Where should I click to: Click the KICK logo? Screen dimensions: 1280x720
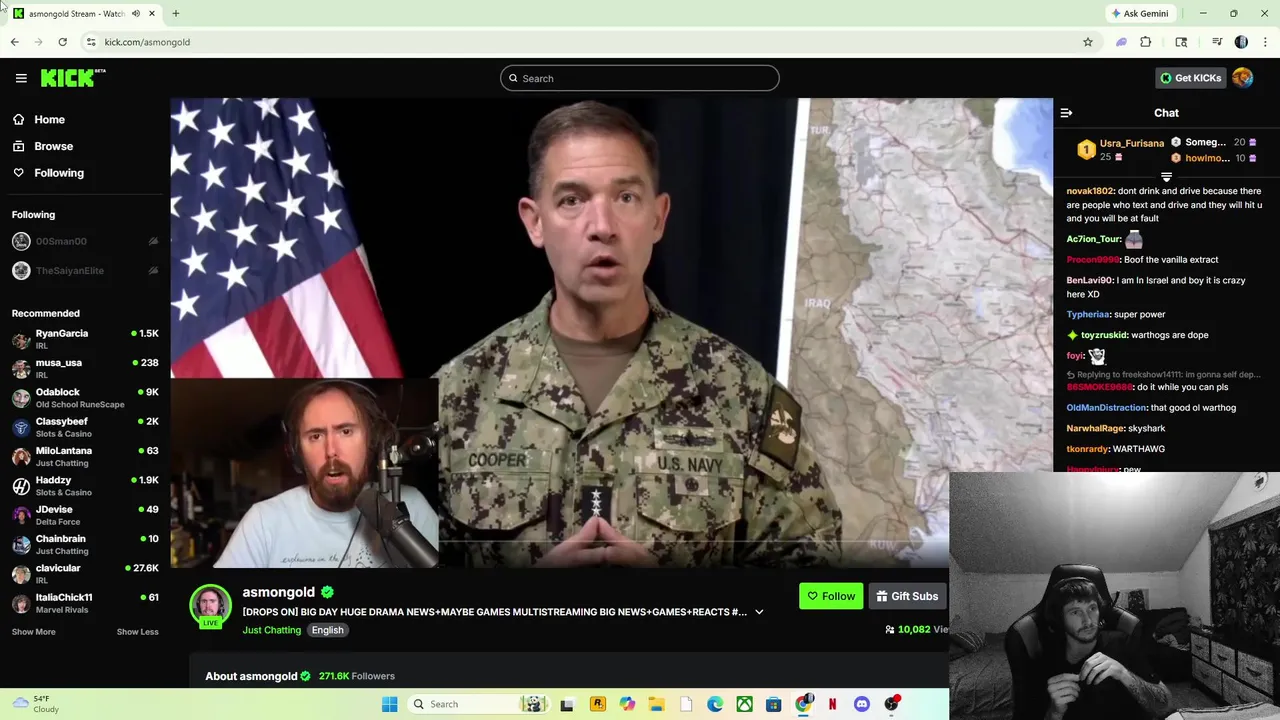(73, 78)
